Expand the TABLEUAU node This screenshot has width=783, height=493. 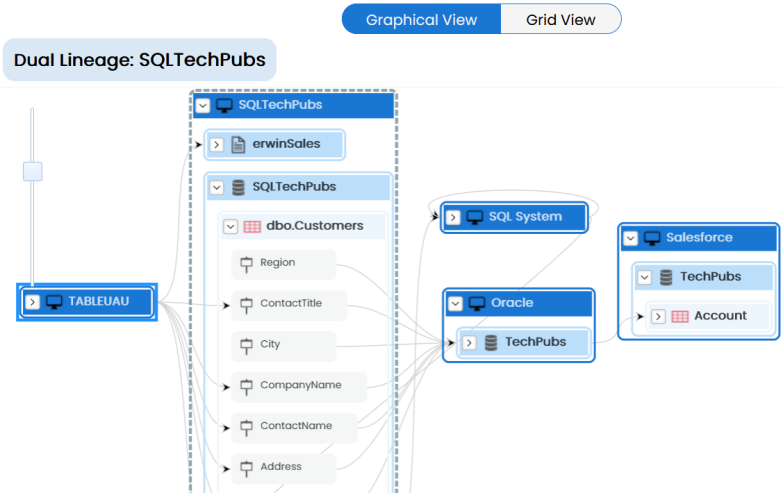click(32, 302)
